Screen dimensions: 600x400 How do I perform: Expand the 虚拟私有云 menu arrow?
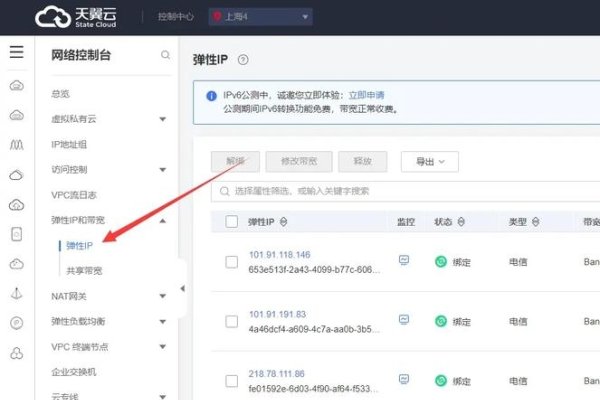(x=163, y=119)
